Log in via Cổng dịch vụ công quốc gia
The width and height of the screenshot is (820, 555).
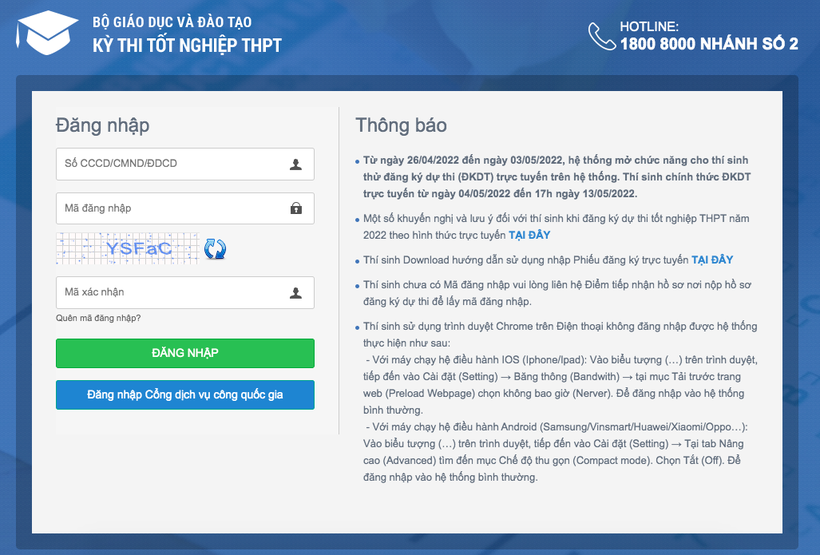[x=185, y=395]
